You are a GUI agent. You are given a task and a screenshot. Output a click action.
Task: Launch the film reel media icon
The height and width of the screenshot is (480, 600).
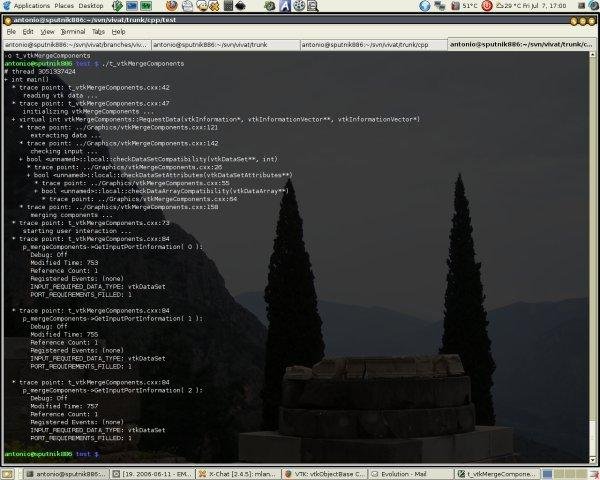[299, 6]
